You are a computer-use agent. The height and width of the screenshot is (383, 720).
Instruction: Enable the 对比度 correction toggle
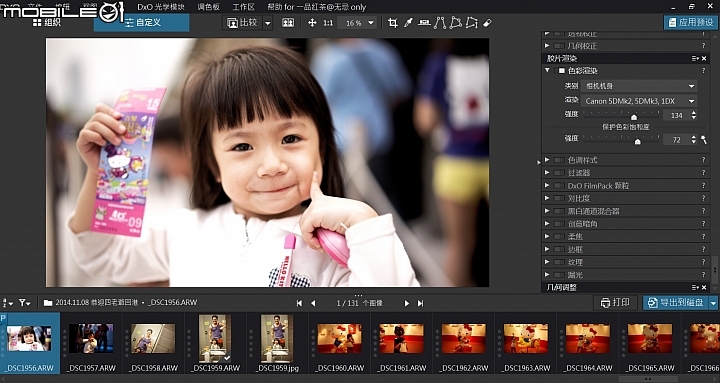point(559,198)
